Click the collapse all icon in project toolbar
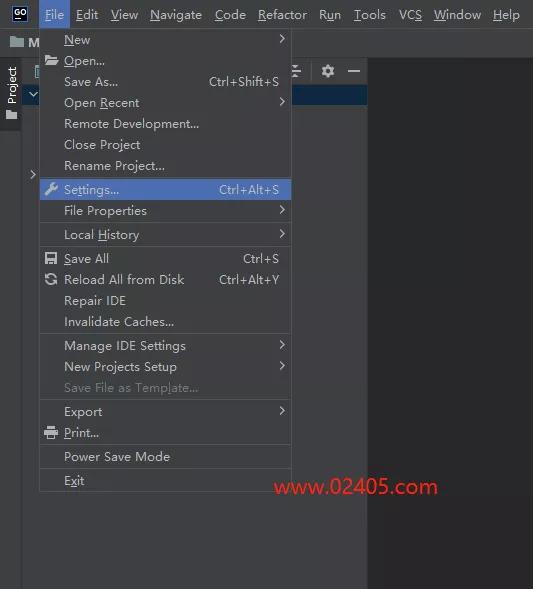This screenshot has width=533, height=589. [x=296, y=71]
